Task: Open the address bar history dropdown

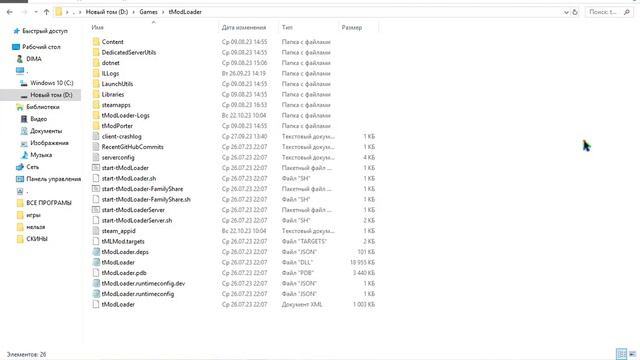Action: coord(566,12)
